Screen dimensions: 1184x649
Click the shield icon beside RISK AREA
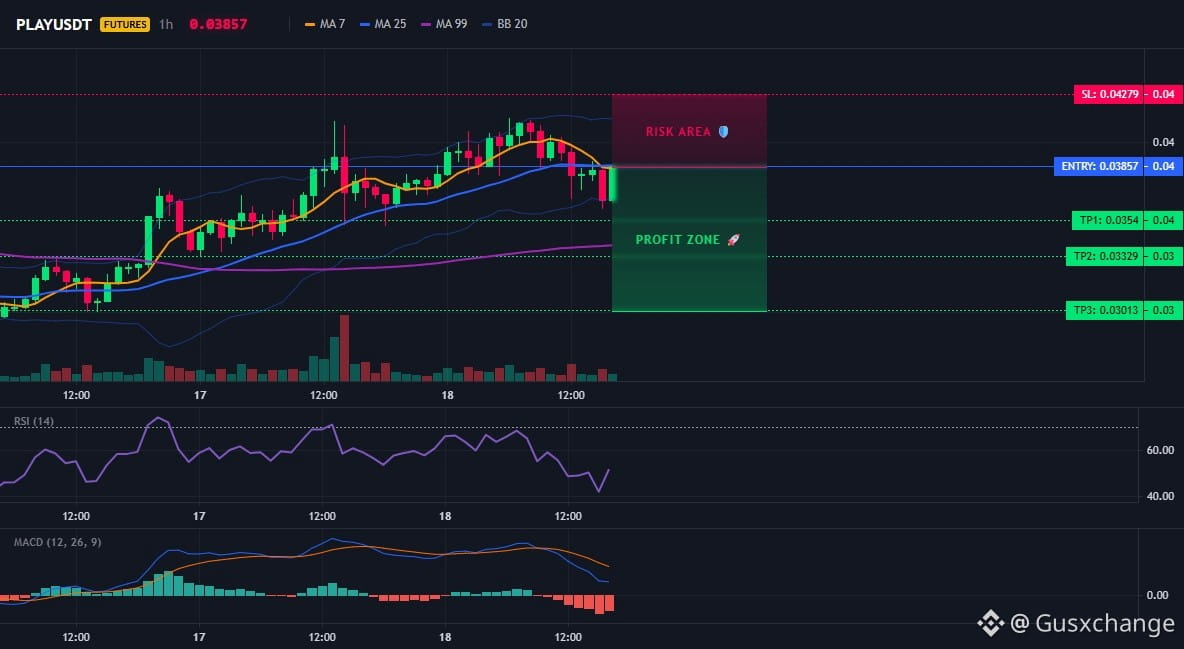(723, 131)
